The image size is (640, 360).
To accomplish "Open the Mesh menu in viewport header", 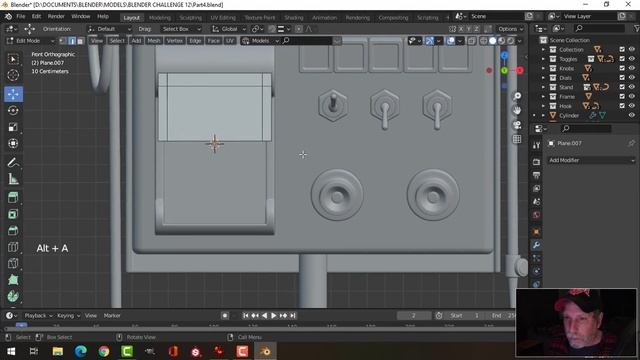I will (153, 41).
